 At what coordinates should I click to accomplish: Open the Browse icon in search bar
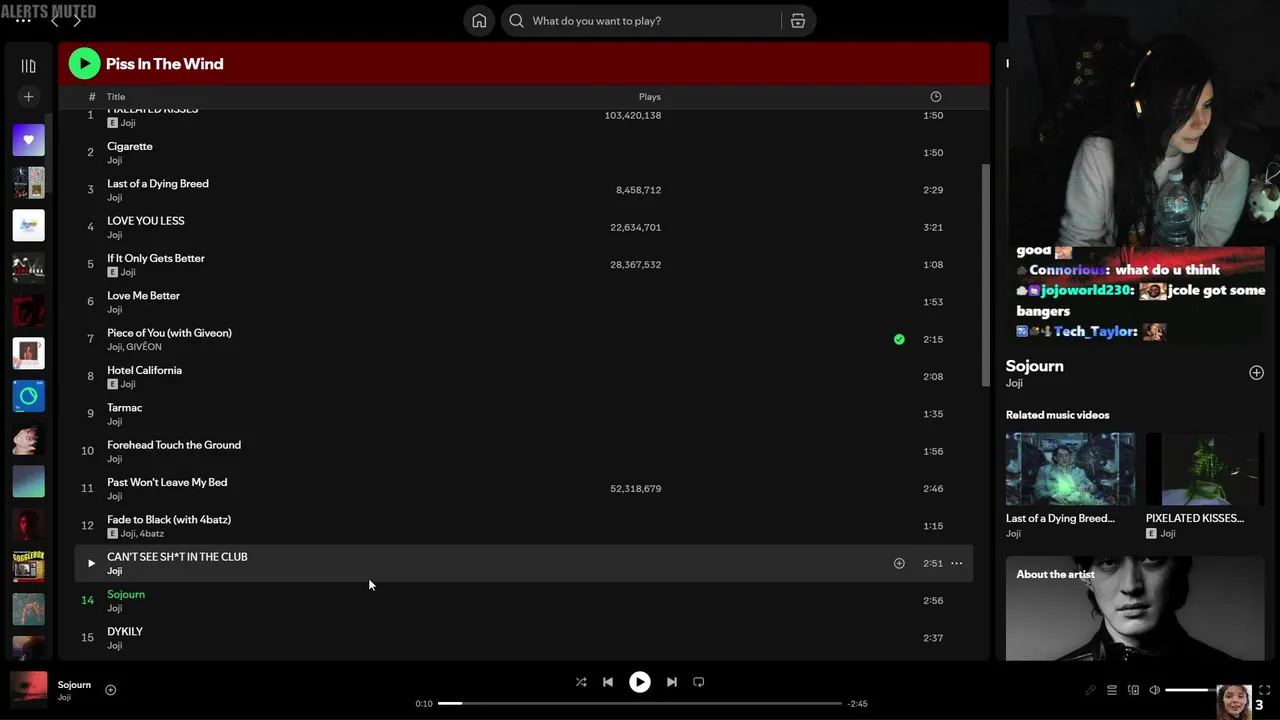[x=798, y=21]
